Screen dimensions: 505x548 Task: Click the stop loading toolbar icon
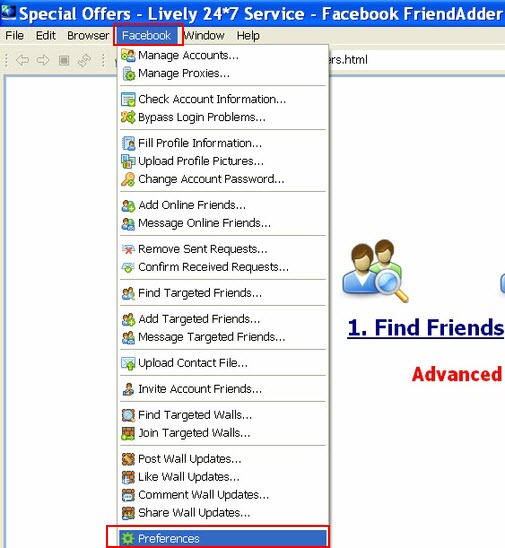(x=64, y=60)
